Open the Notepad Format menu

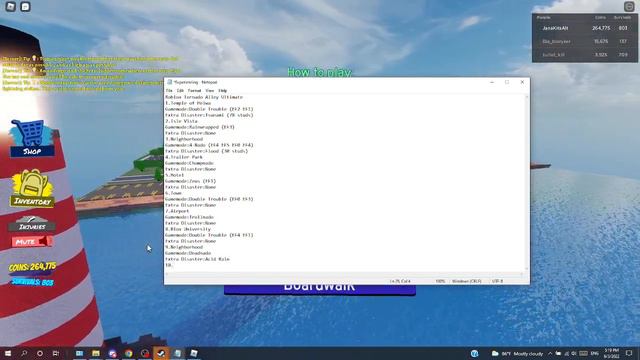194,91
